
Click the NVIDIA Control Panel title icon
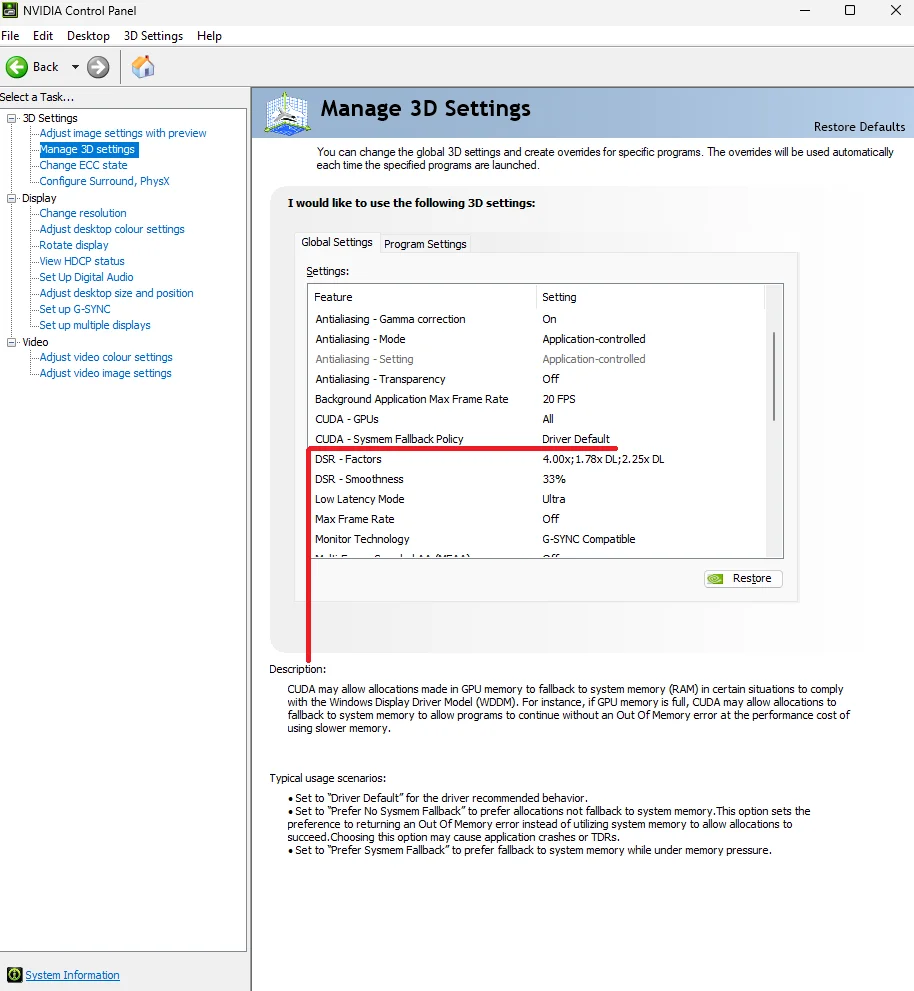click(x=10, y=10)
